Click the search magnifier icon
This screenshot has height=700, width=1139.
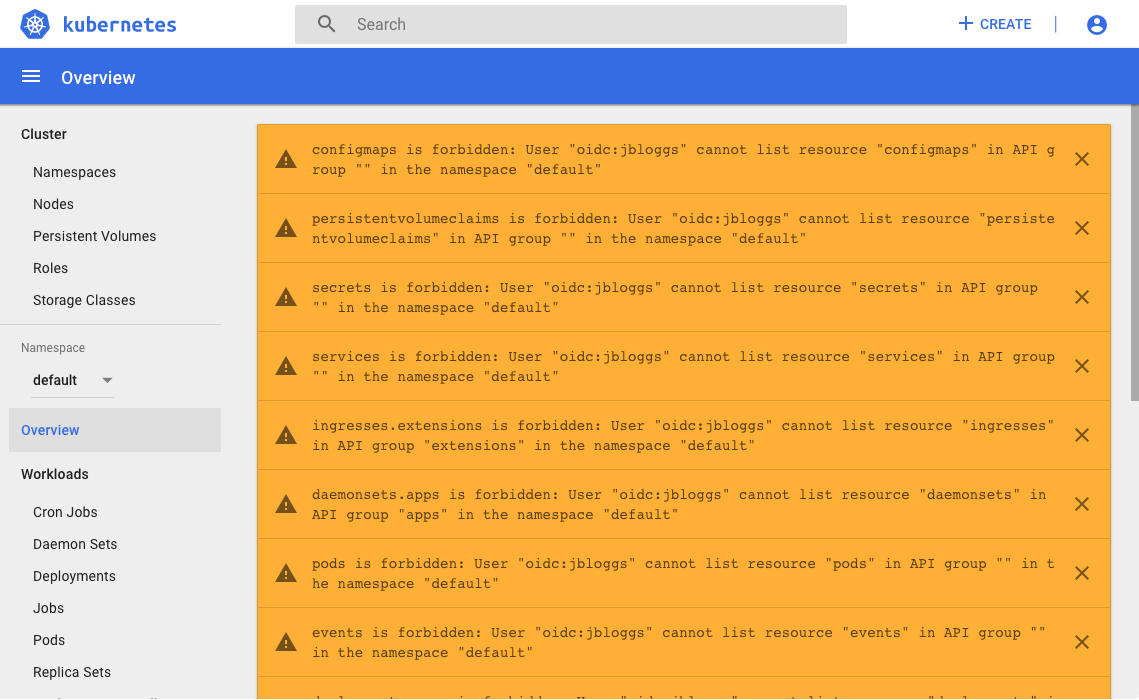[x=326, y=23]
